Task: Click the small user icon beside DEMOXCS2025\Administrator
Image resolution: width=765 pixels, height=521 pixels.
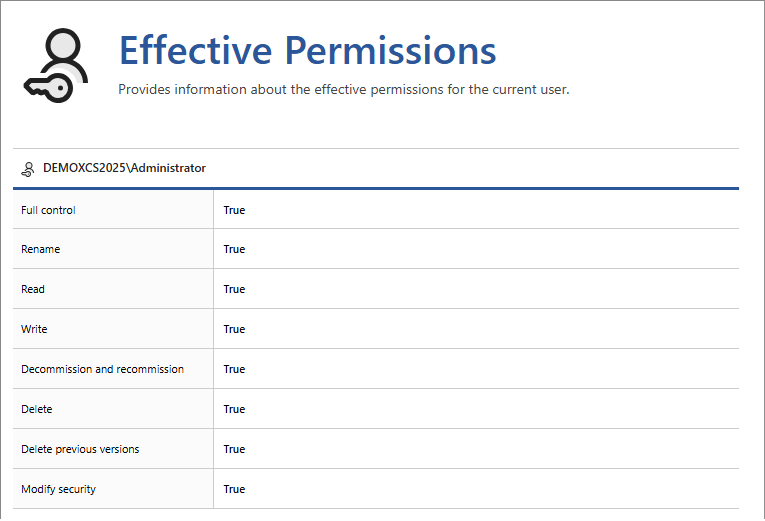Action: (28, 169)
